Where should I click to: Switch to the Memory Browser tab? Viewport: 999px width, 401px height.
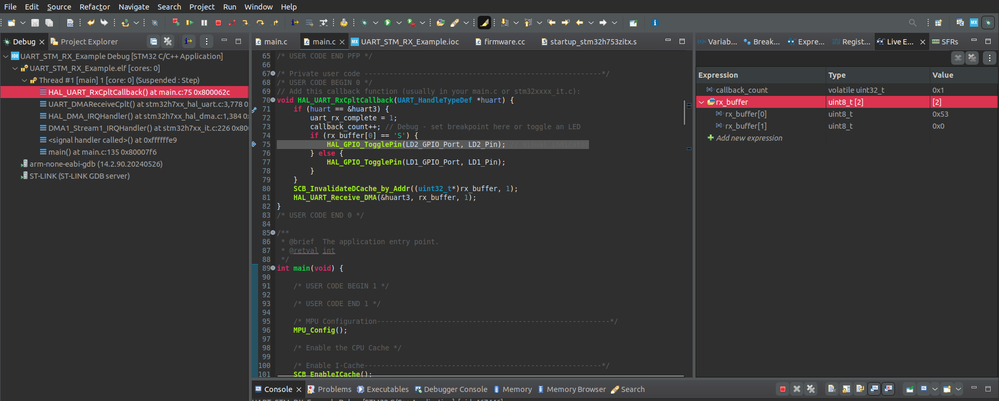571,389
